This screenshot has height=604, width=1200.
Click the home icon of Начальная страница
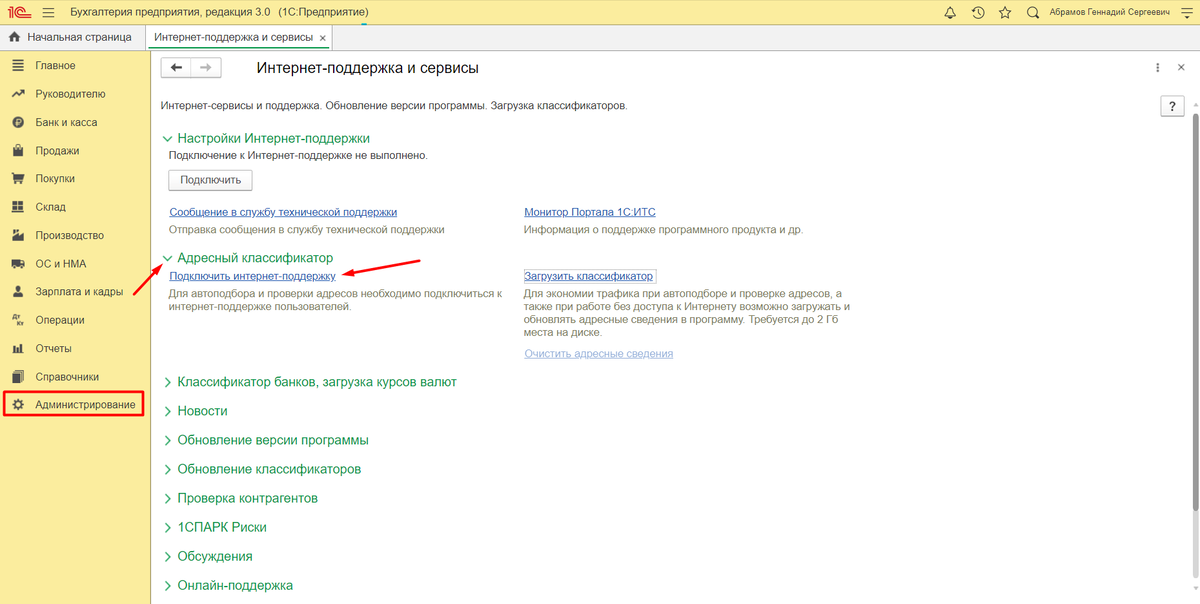(14, 37)
